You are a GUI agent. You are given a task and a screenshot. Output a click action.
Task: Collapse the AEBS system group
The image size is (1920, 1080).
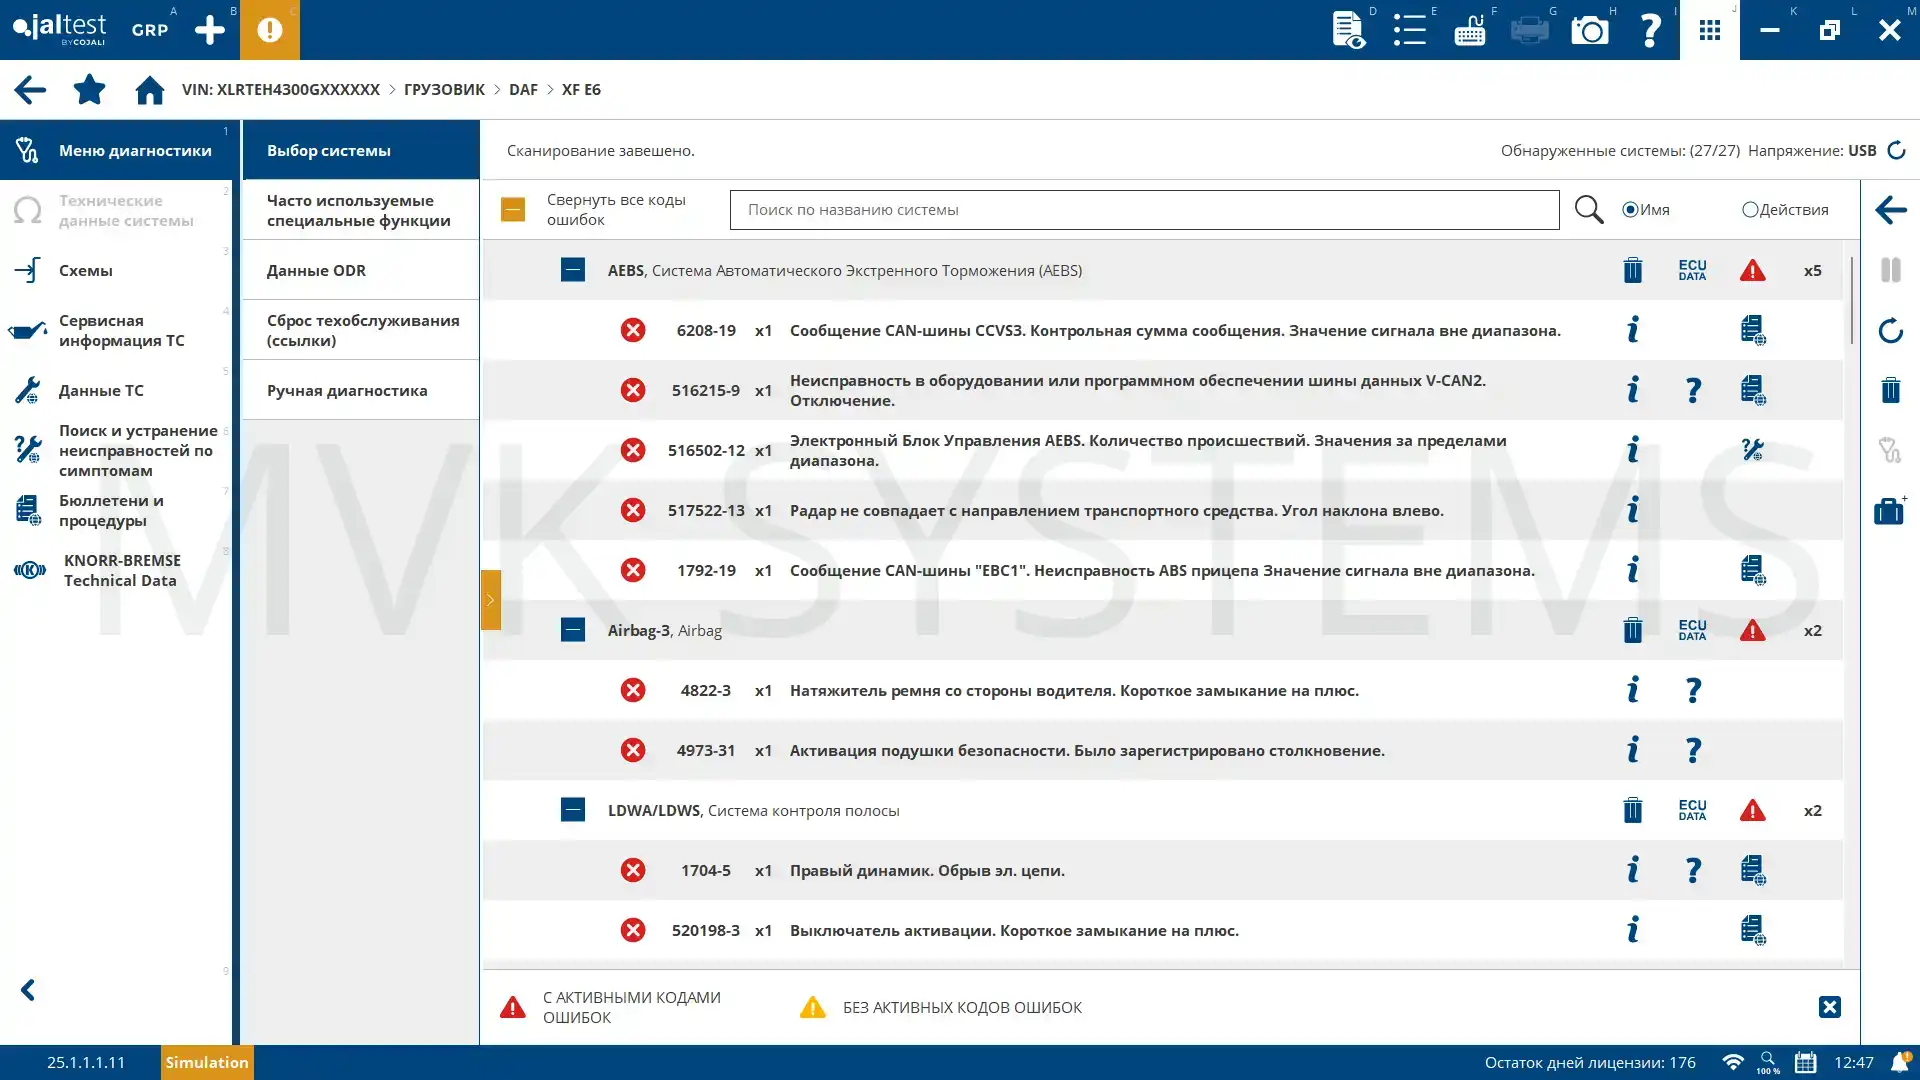coord(573,270)
